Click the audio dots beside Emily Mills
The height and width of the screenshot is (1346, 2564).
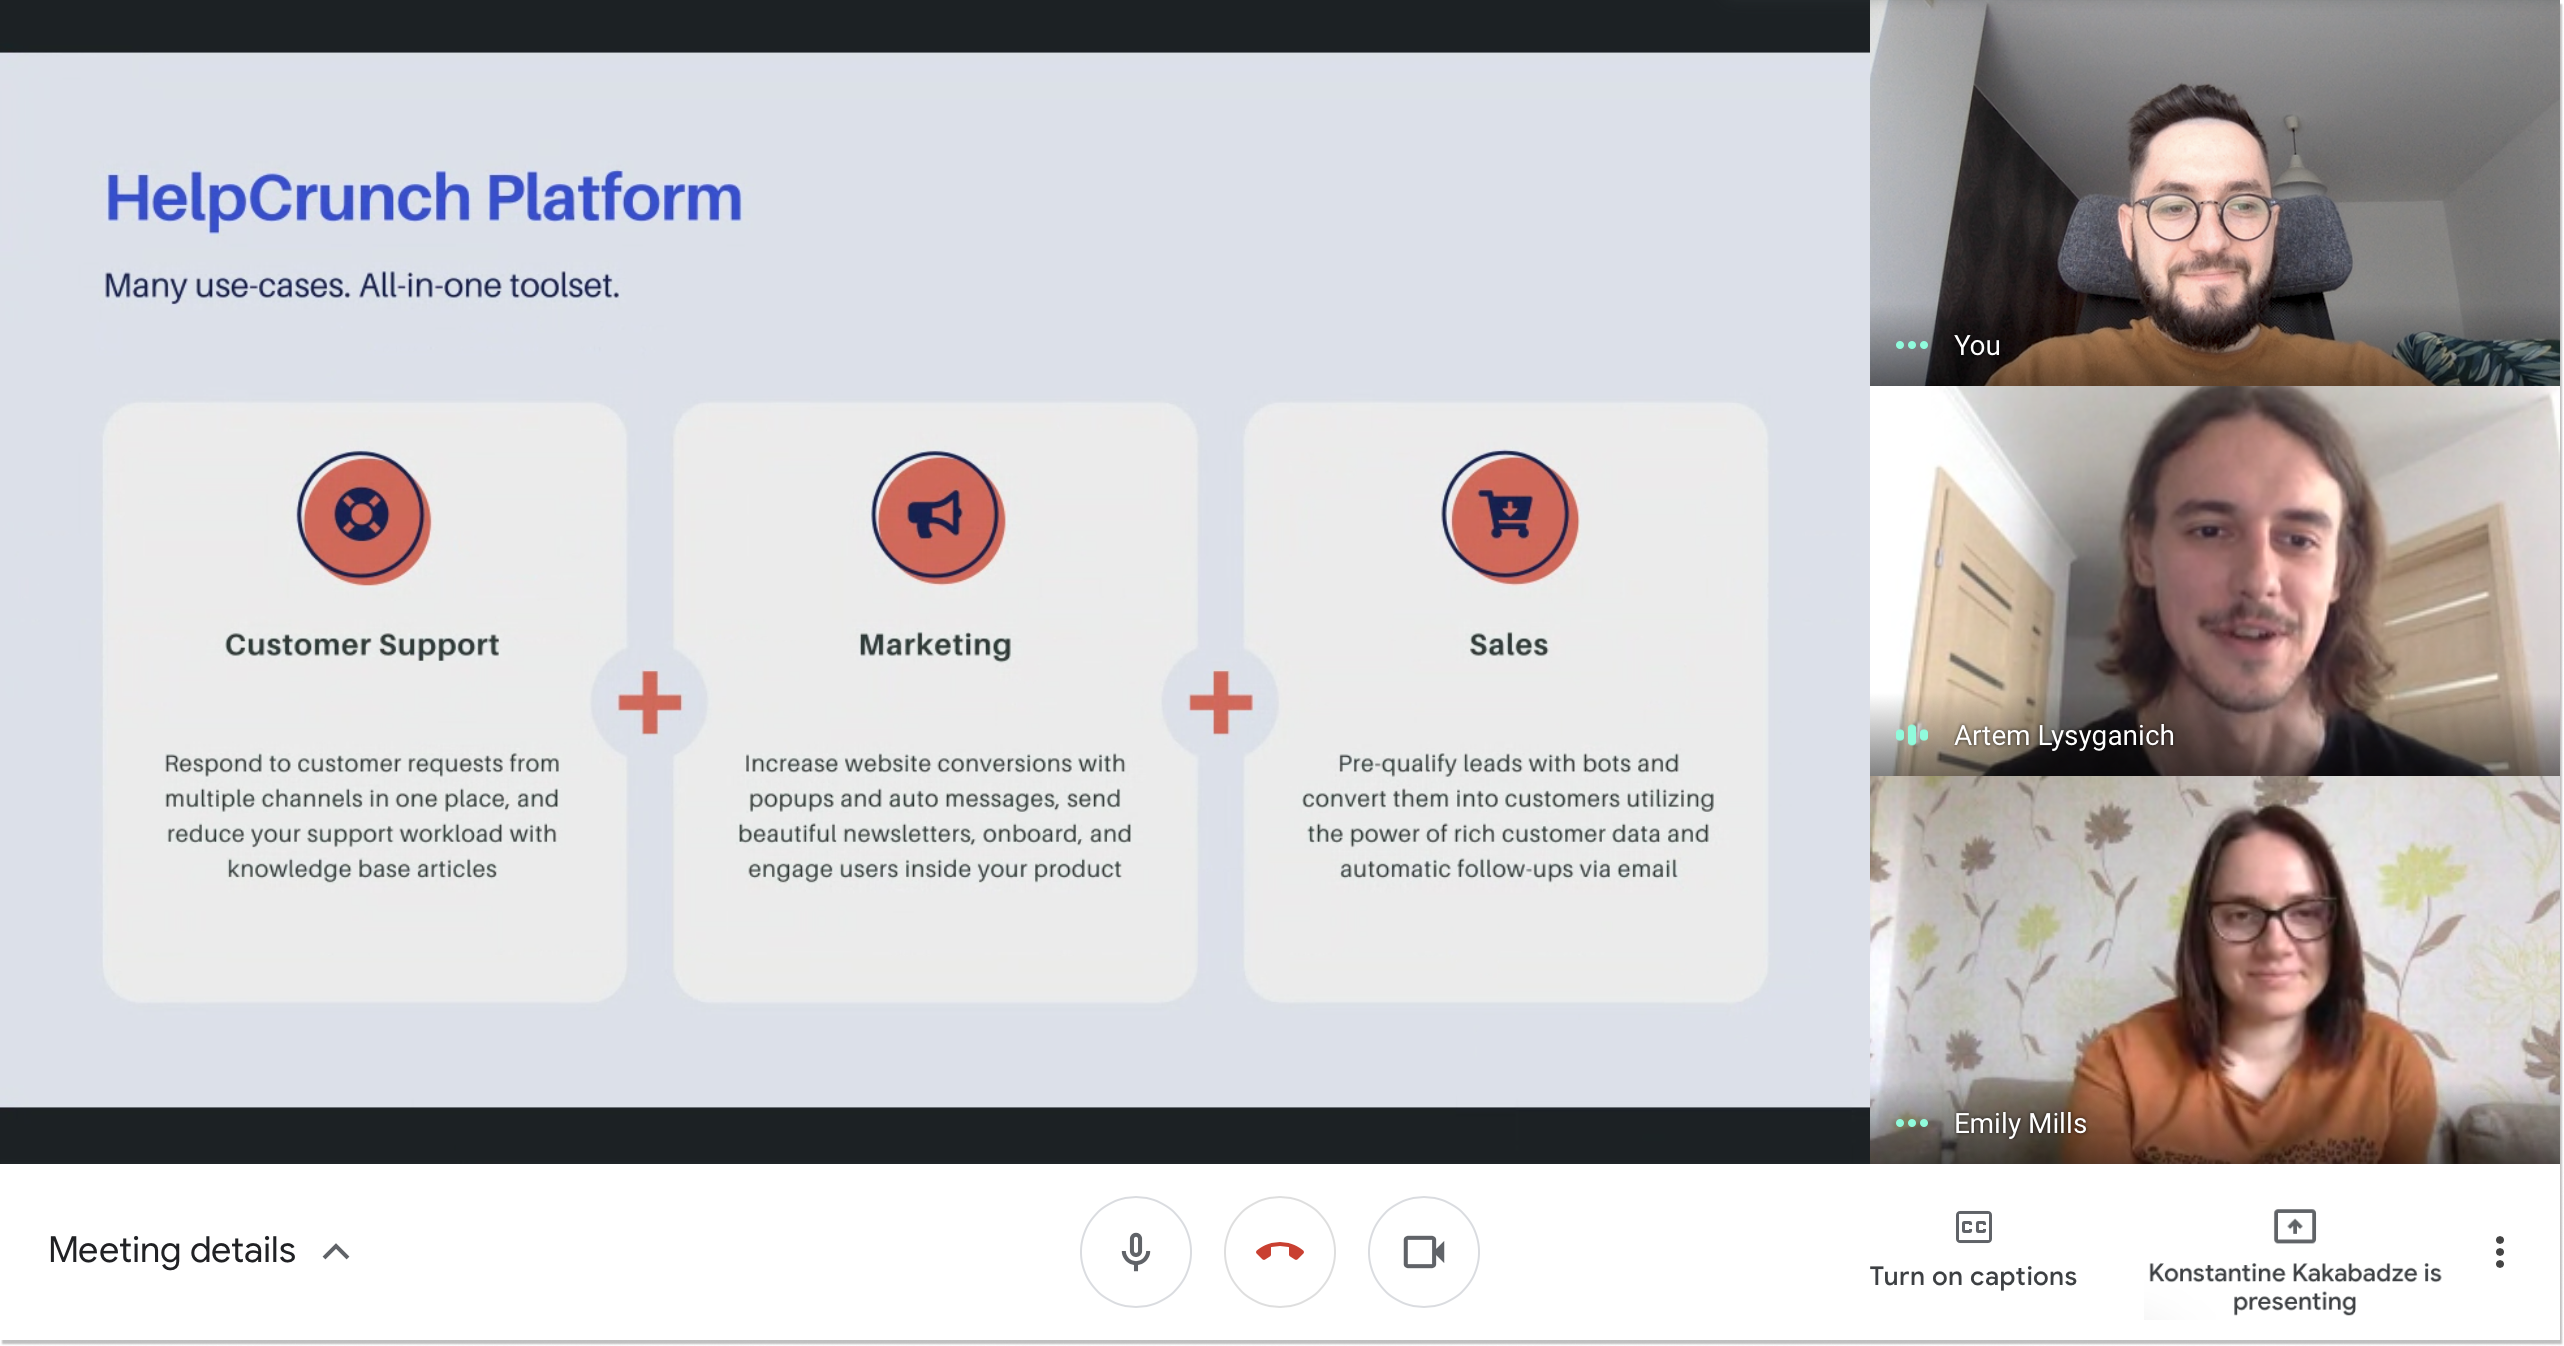[1911, 1123]
